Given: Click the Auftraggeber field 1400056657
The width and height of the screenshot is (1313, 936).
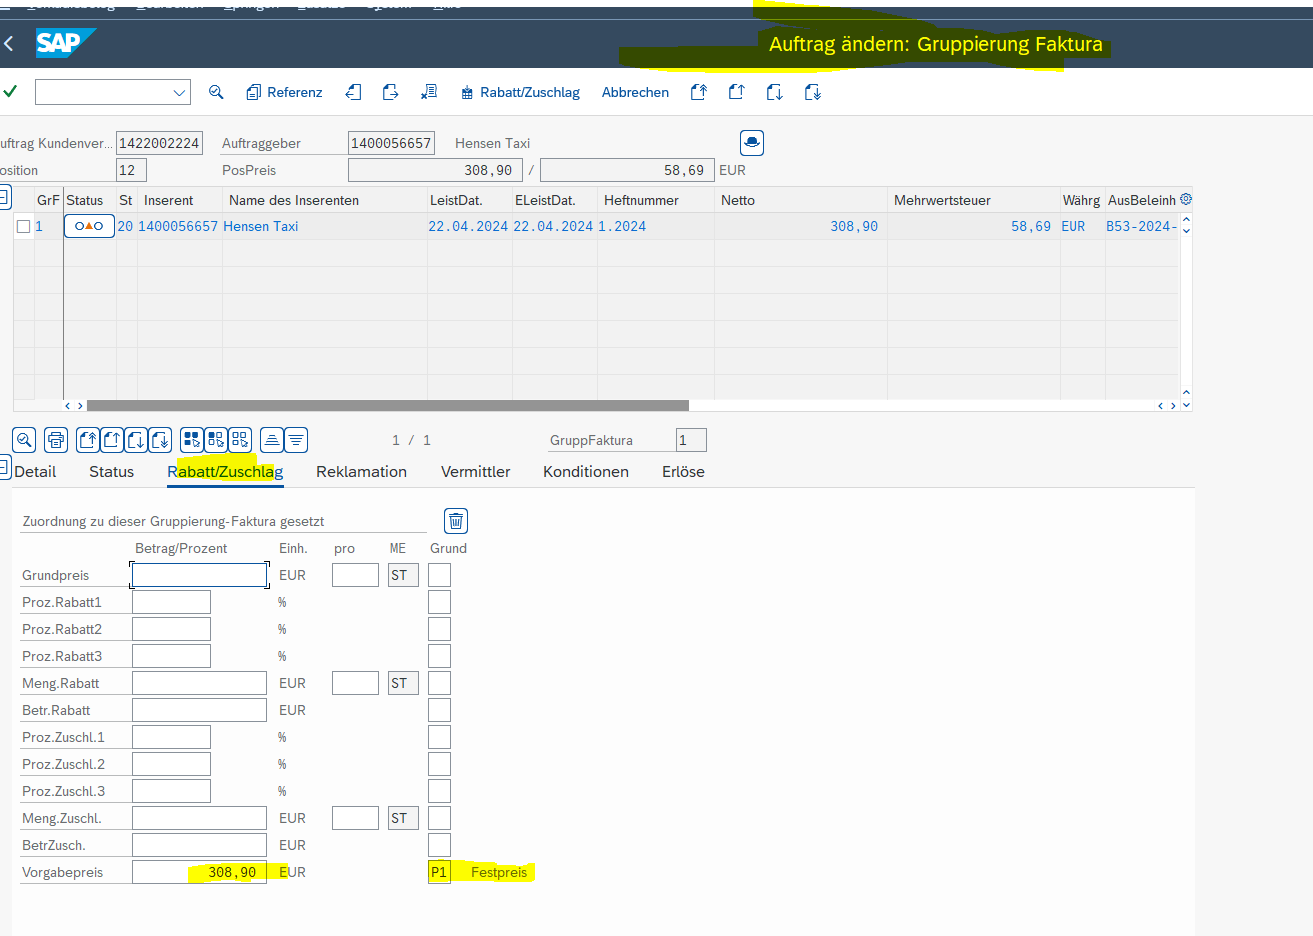Looking at the screenshot, I should pos(391,143).
